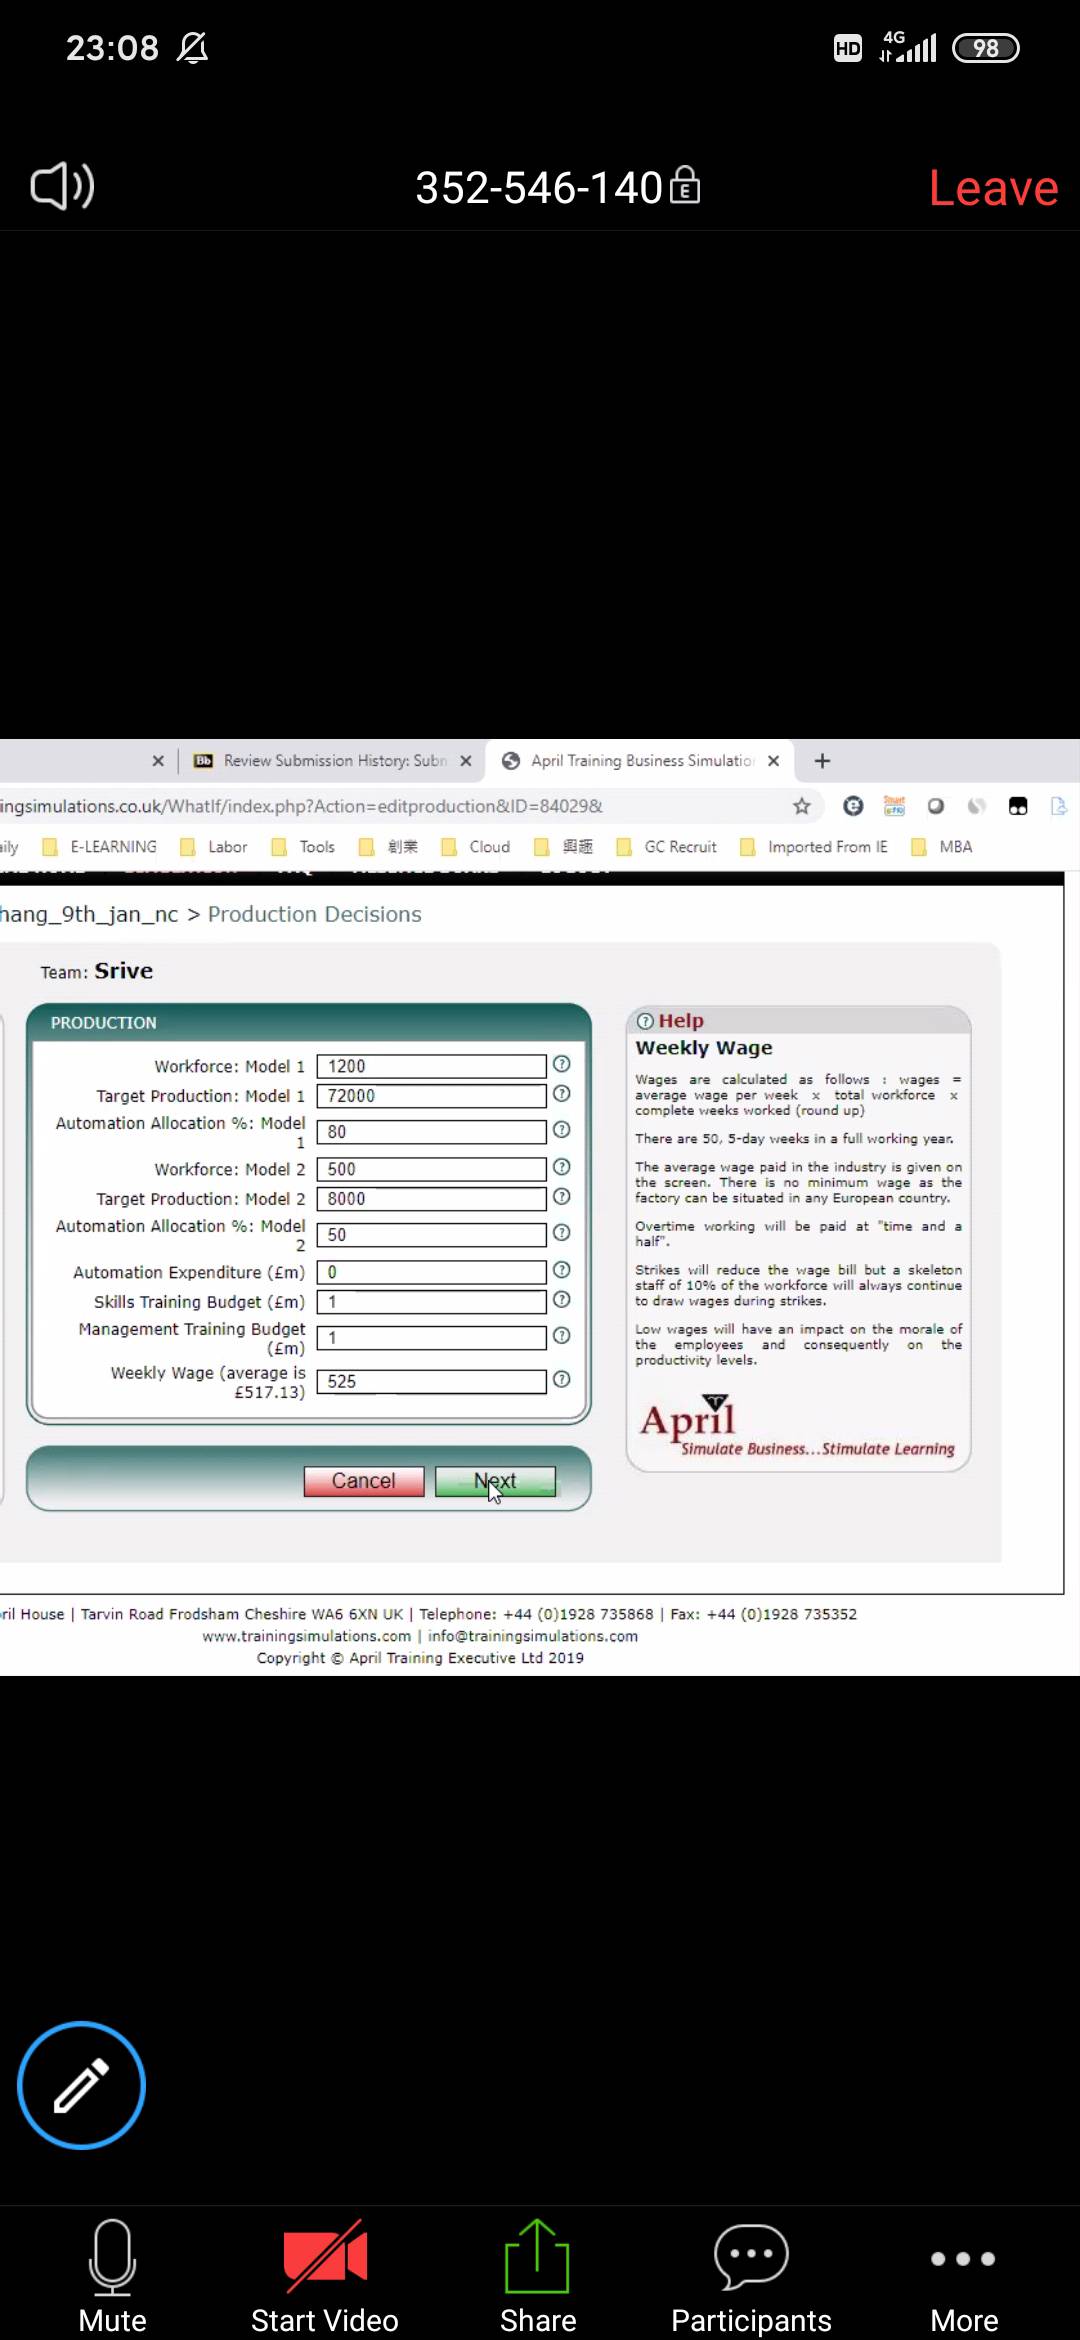Click info@trainingsimulations.com email link
The image size is (1080, 2340).
pyautogui.click(x=533, y=1636)
